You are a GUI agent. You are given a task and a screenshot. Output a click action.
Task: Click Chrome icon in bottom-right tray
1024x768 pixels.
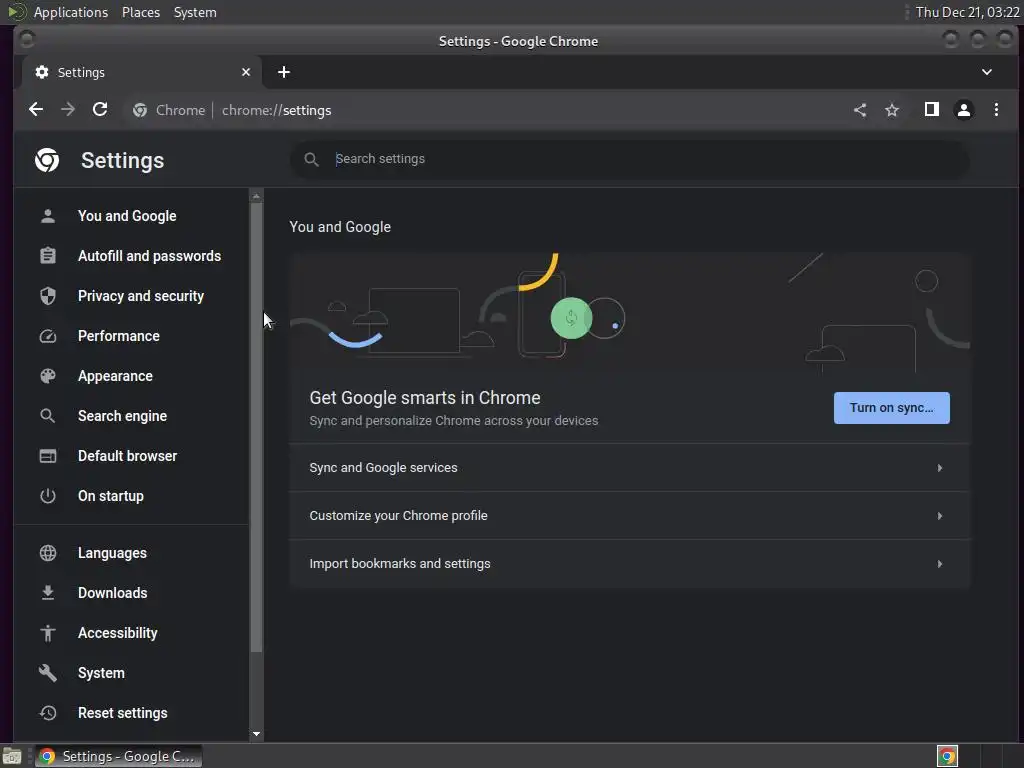tap(947, 756)
